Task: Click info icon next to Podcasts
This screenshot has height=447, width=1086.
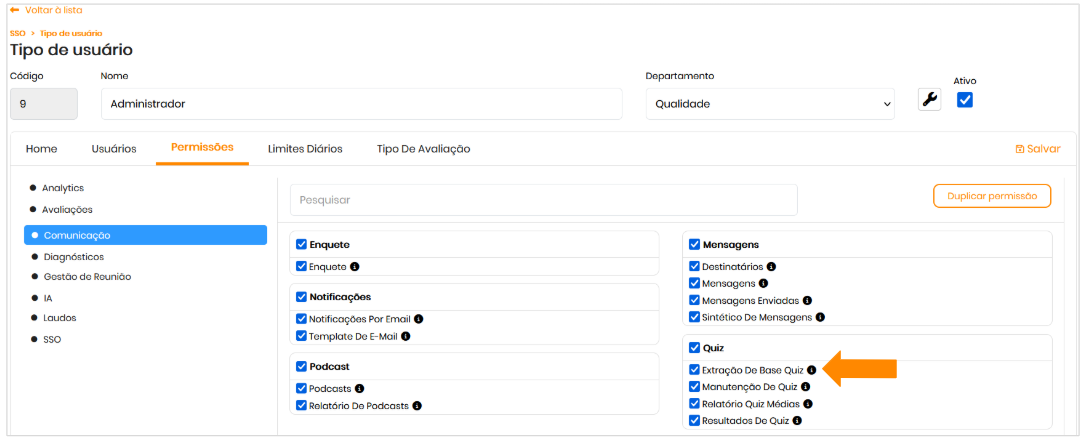Action: click(x=360, y=388)
